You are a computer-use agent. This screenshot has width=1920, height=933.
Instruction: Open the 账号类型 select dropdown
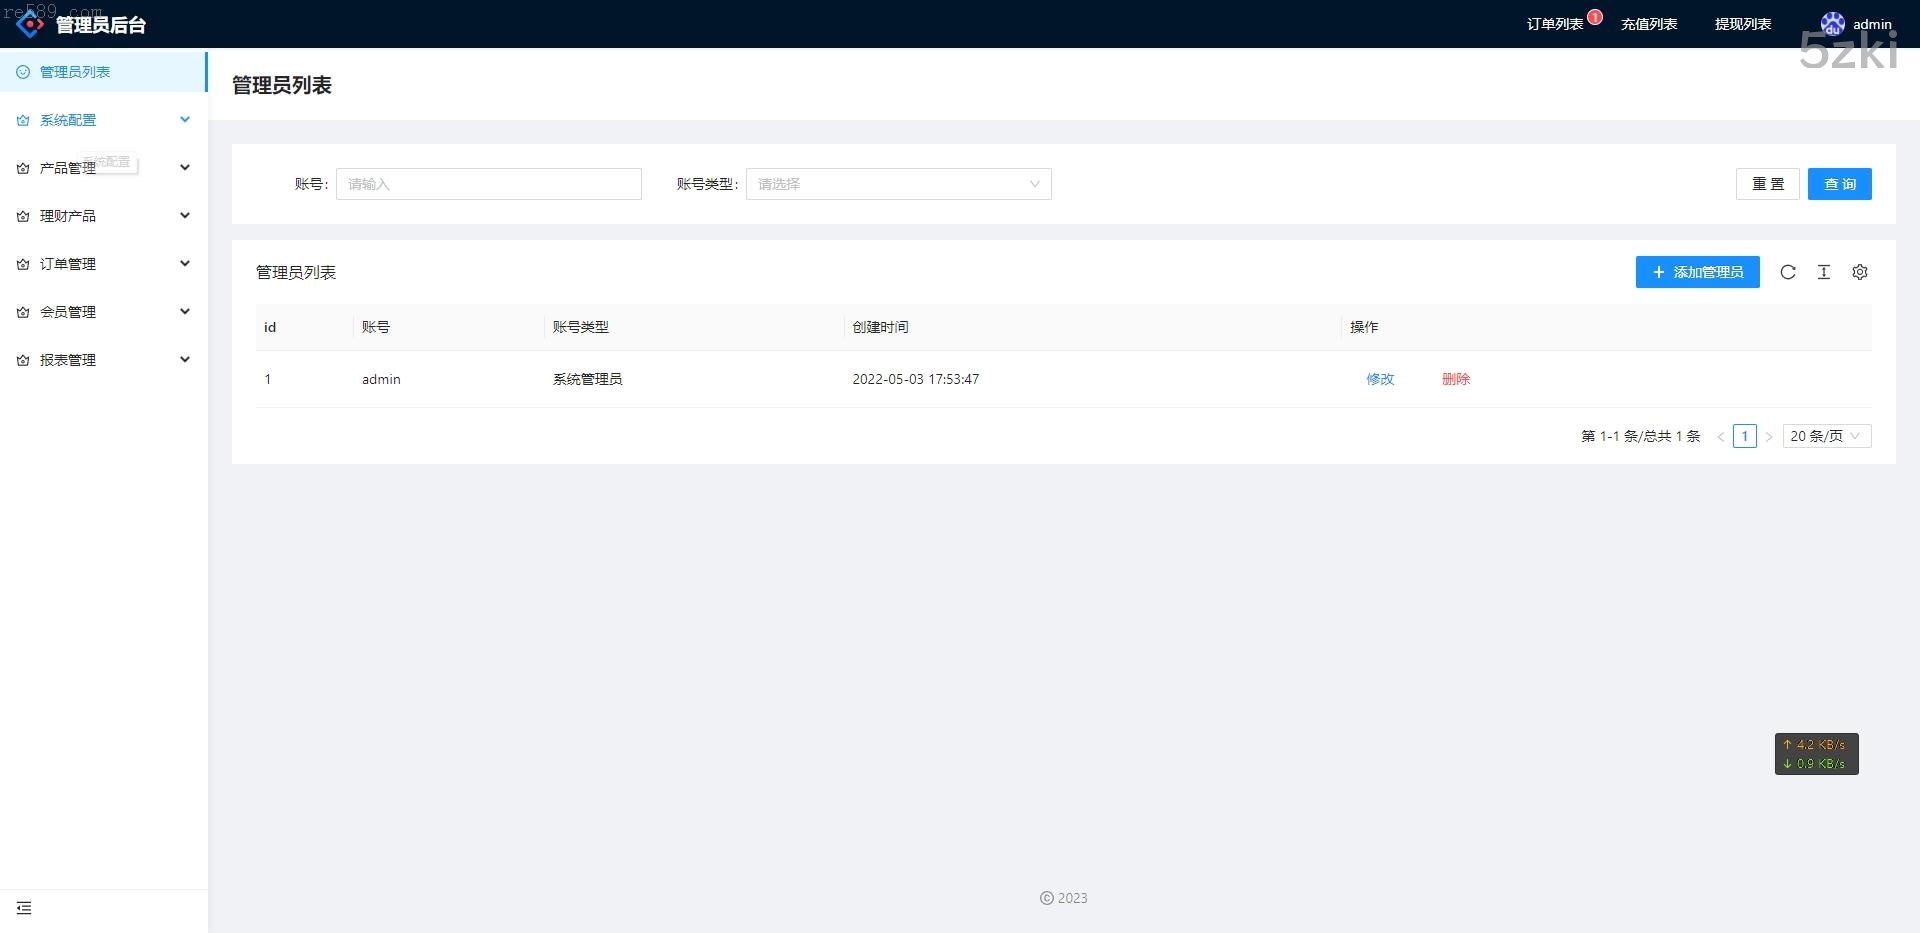898,184
